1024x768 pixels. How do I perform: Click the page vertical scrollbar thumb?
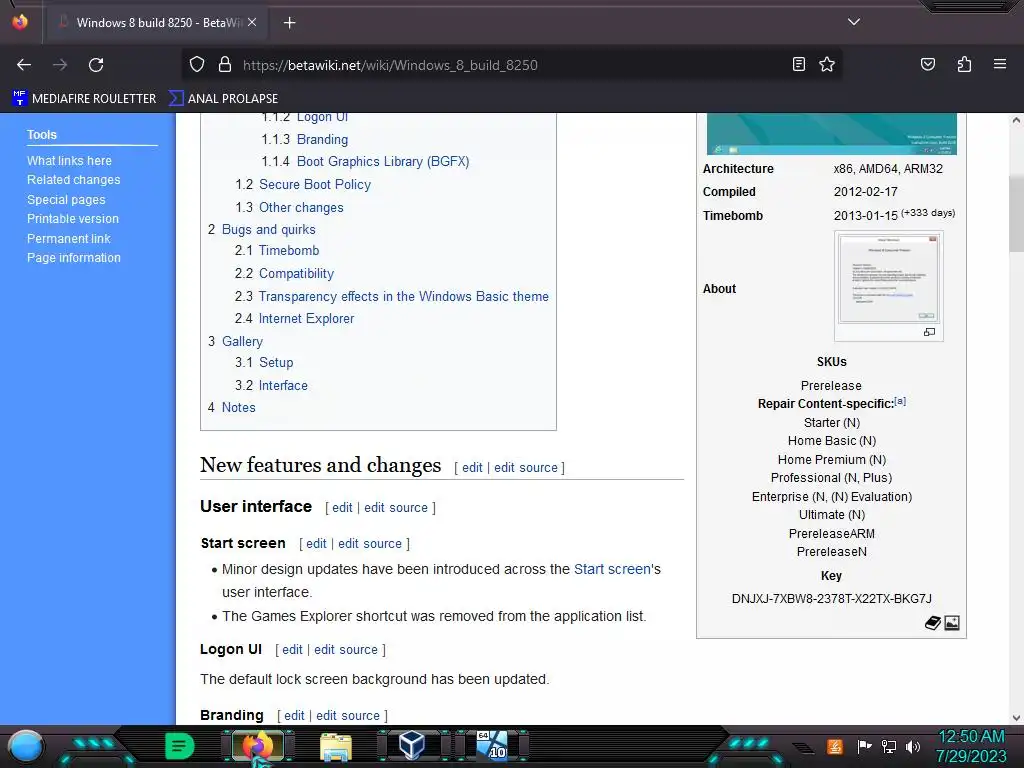[1016, 214]
